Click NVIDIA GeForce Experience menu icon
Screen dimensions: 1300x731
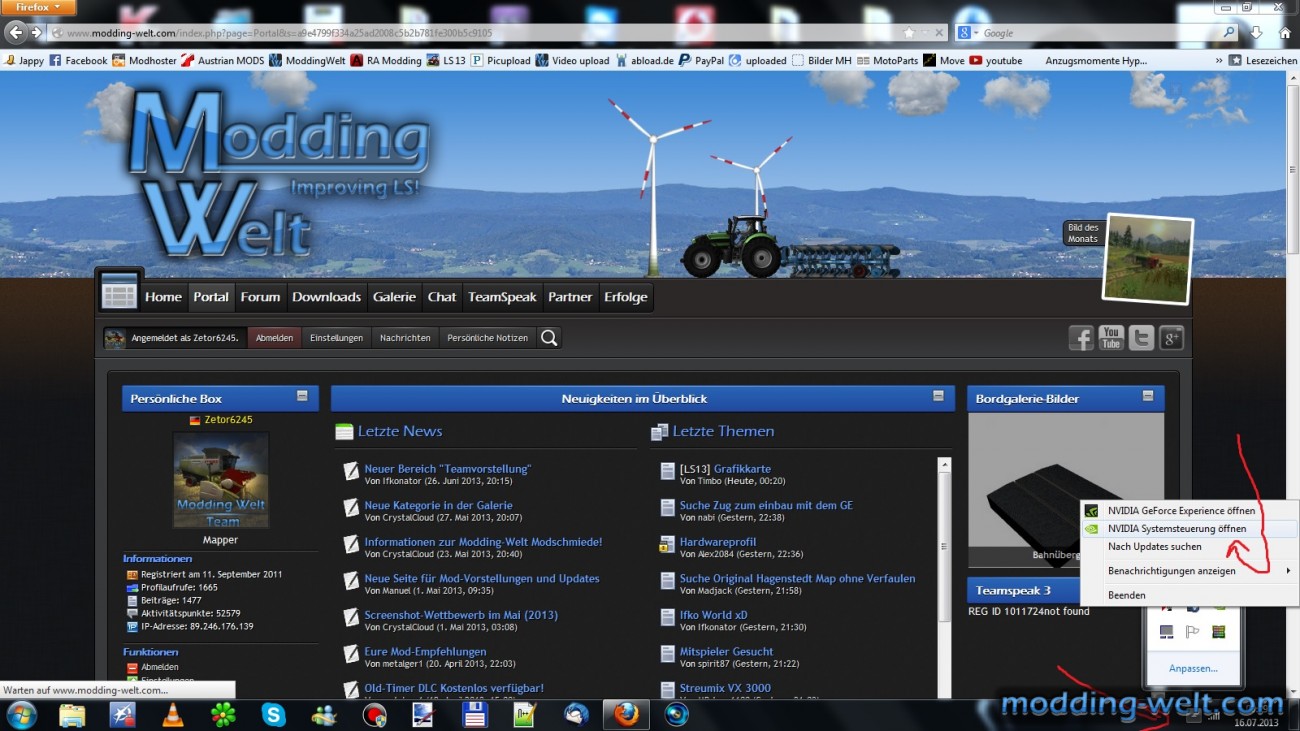click(x=1092, y=511)
